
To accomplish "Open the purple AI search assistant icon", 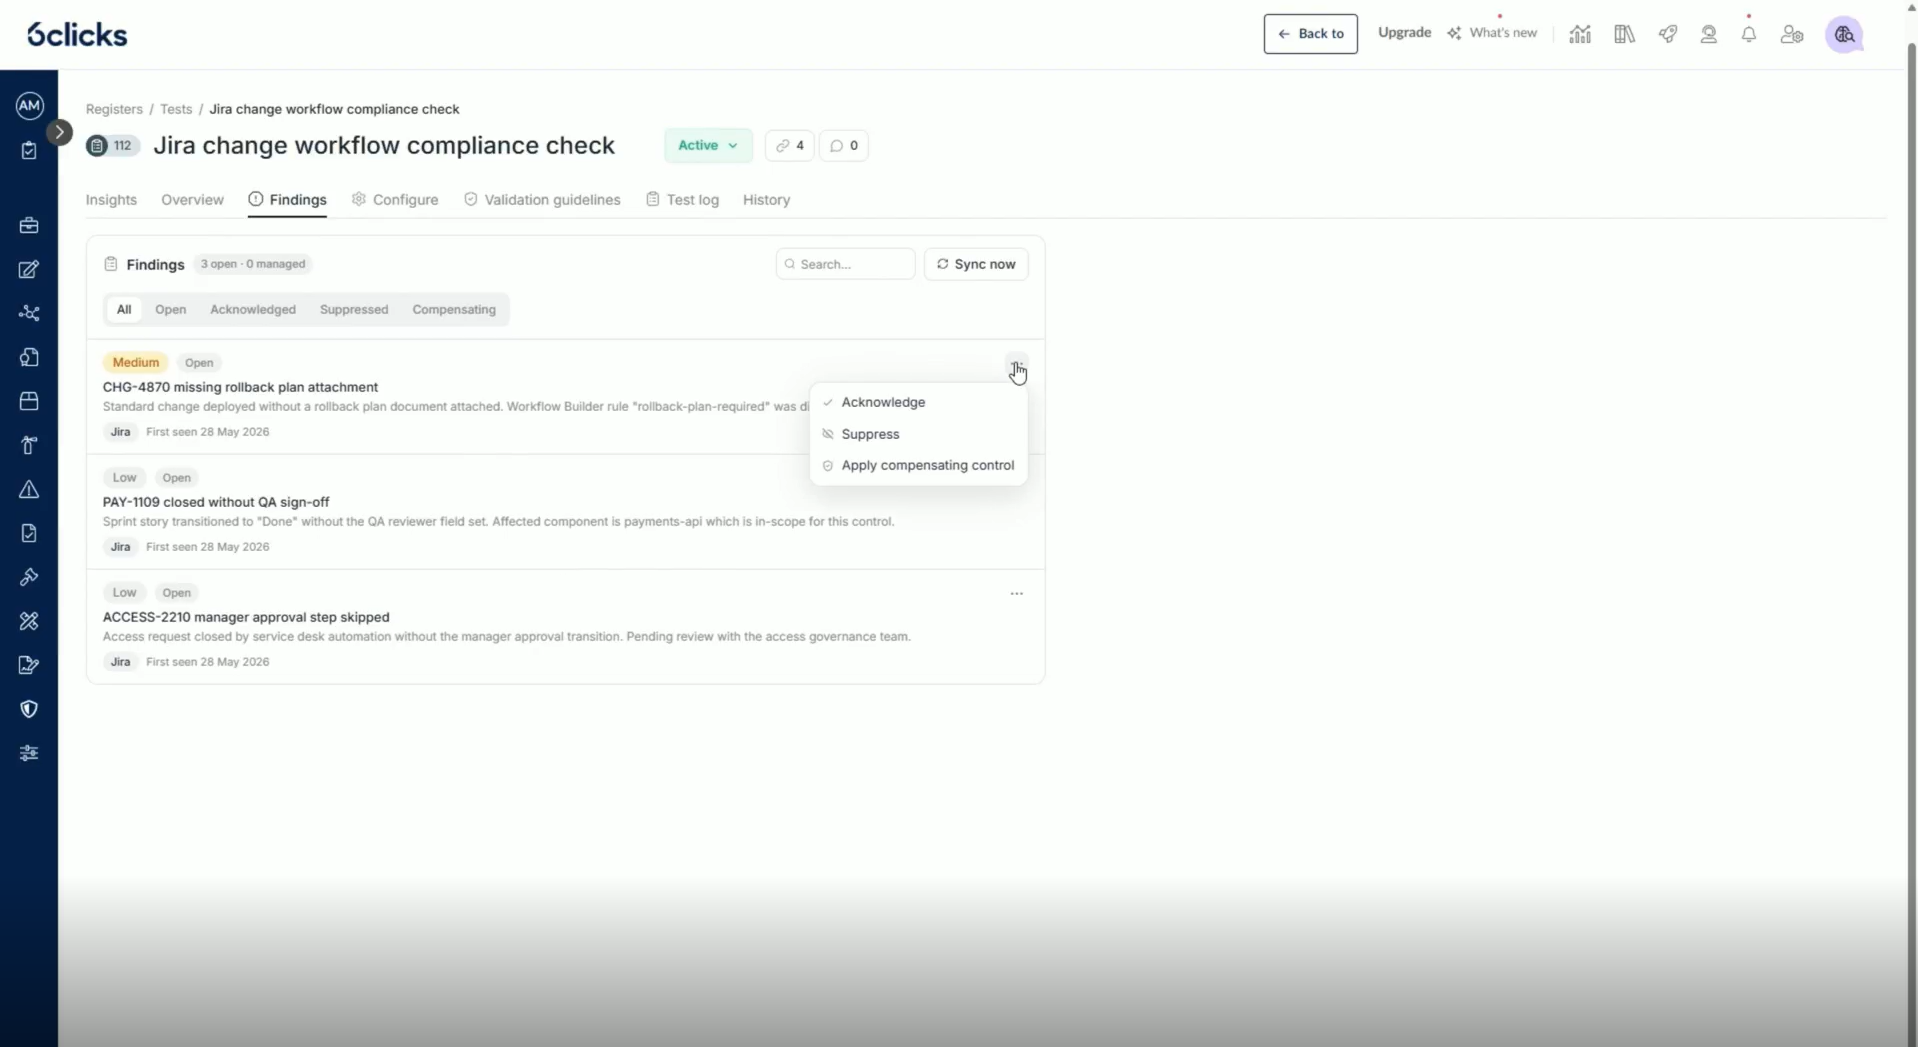I will click(x=1844, y=34).
